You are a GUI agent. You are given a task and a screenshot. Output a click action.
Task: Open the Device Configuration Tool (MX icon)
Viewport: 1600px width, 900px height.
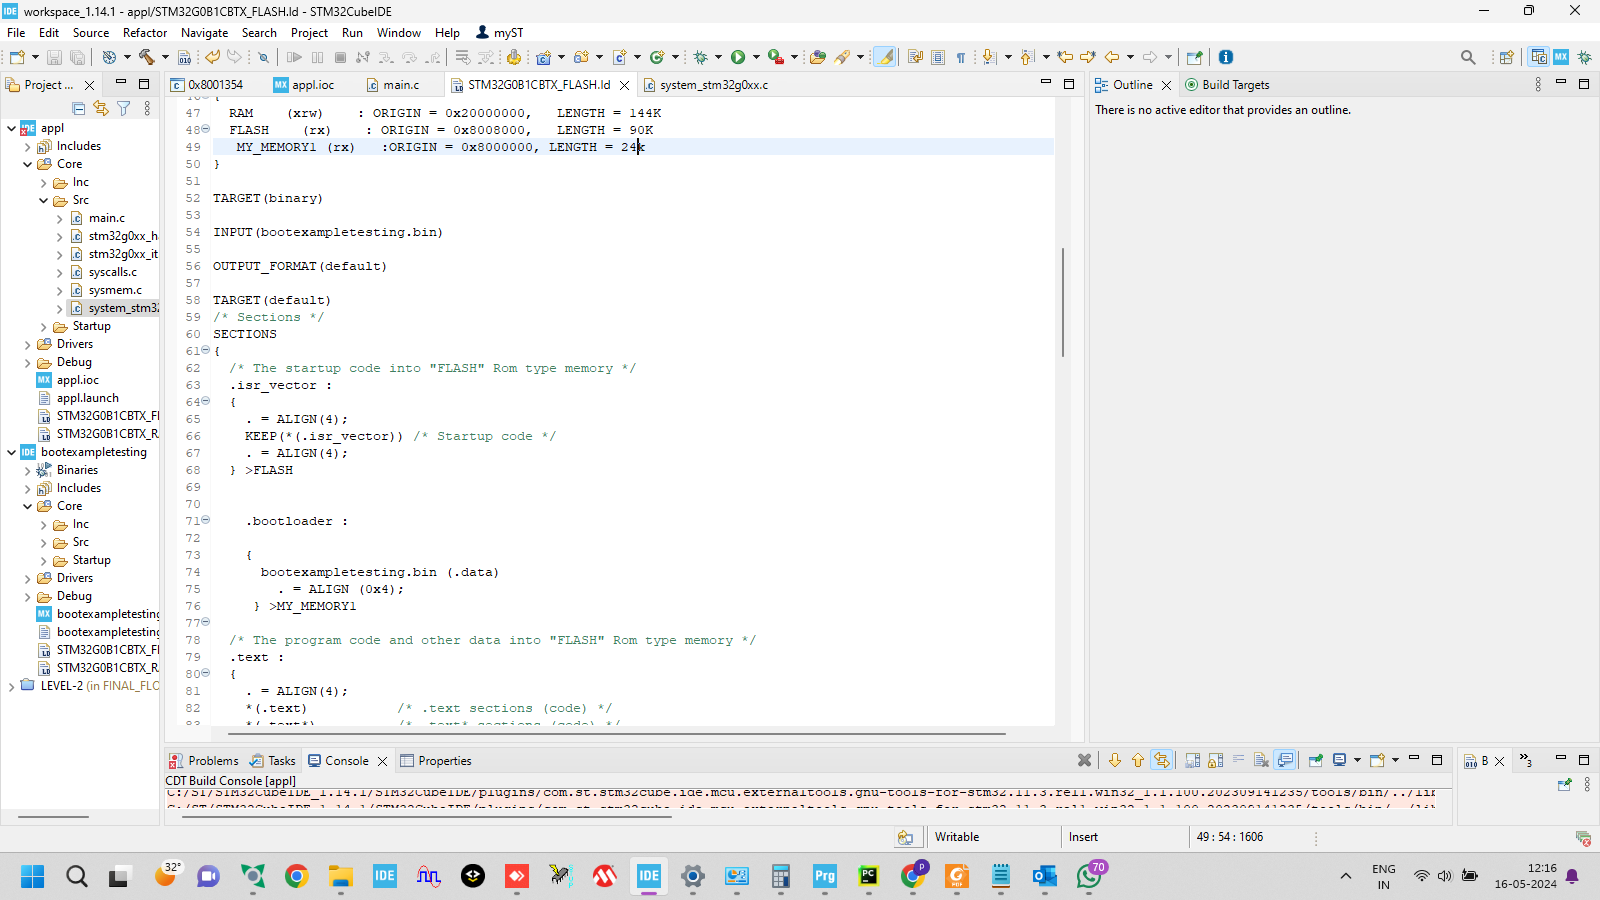coord(1560,57)
